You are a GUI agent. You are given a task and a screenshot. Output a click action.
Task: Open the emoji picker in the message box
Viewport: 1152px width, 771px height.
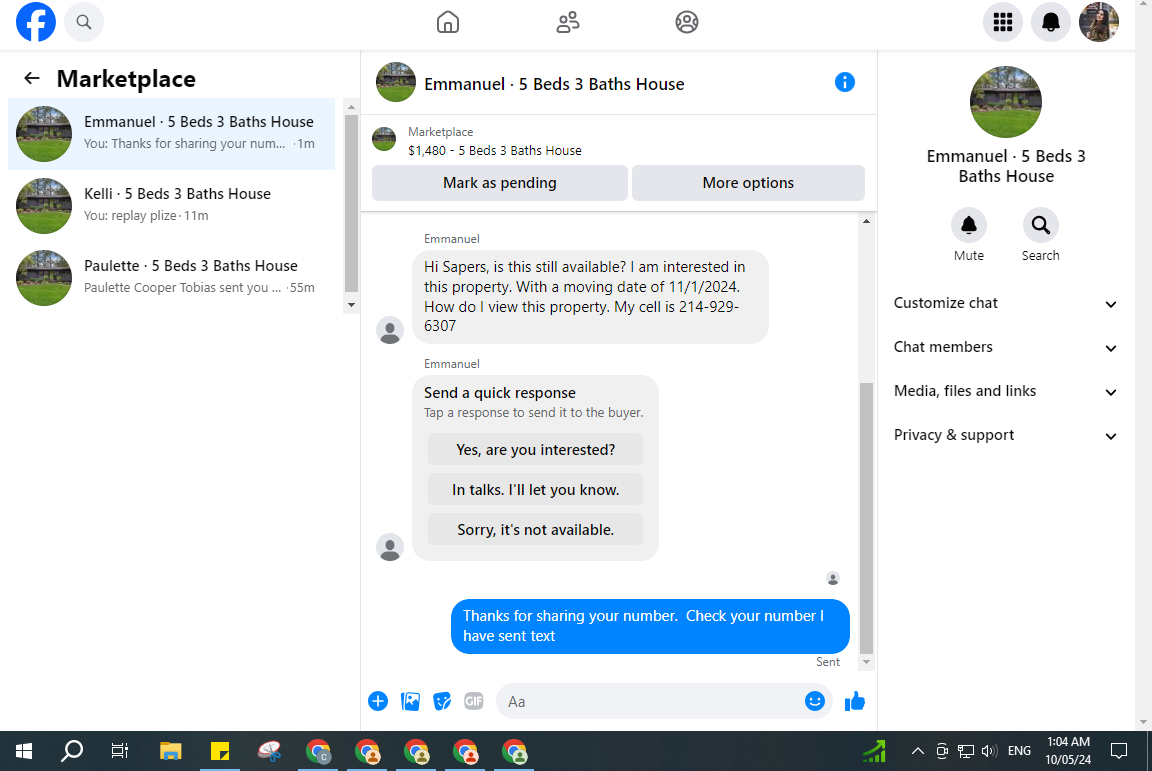point(814,701)
